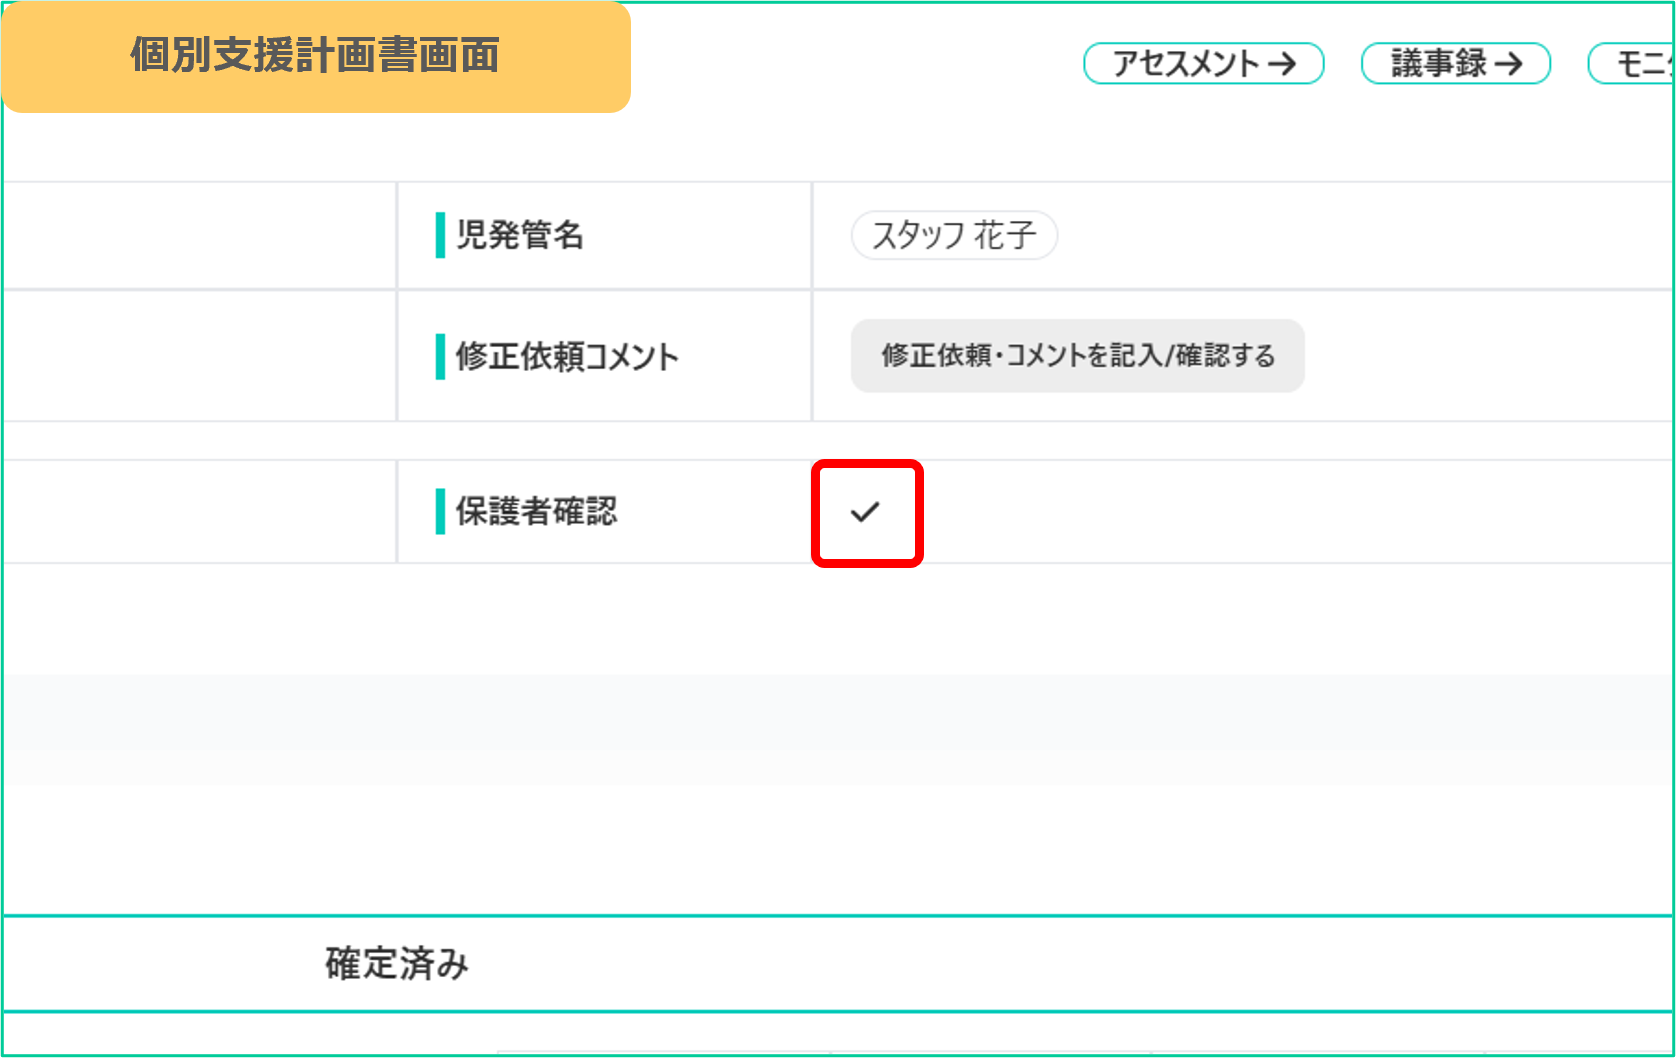The height and width of the screenshot is (1058, 1676).
Task: Click the 保護者確認 field label
Action: pos(536,511)
